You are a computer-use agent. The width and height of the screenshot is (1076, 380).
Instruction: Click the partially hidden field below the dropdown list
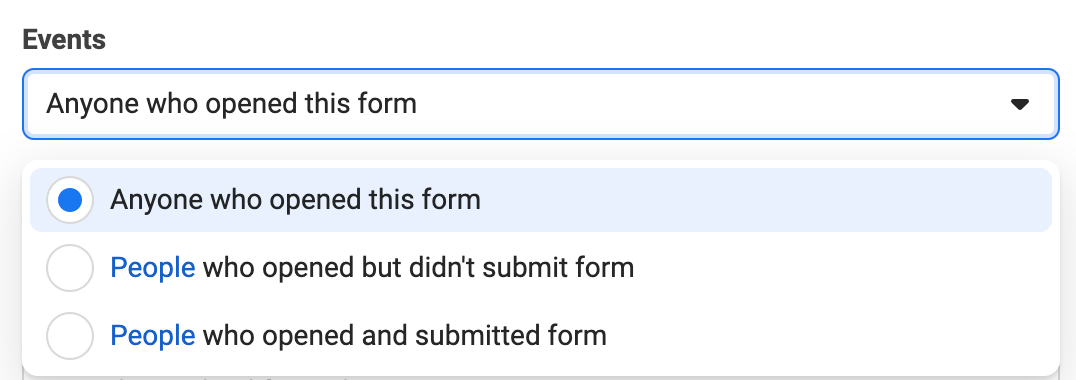(541, 377)
